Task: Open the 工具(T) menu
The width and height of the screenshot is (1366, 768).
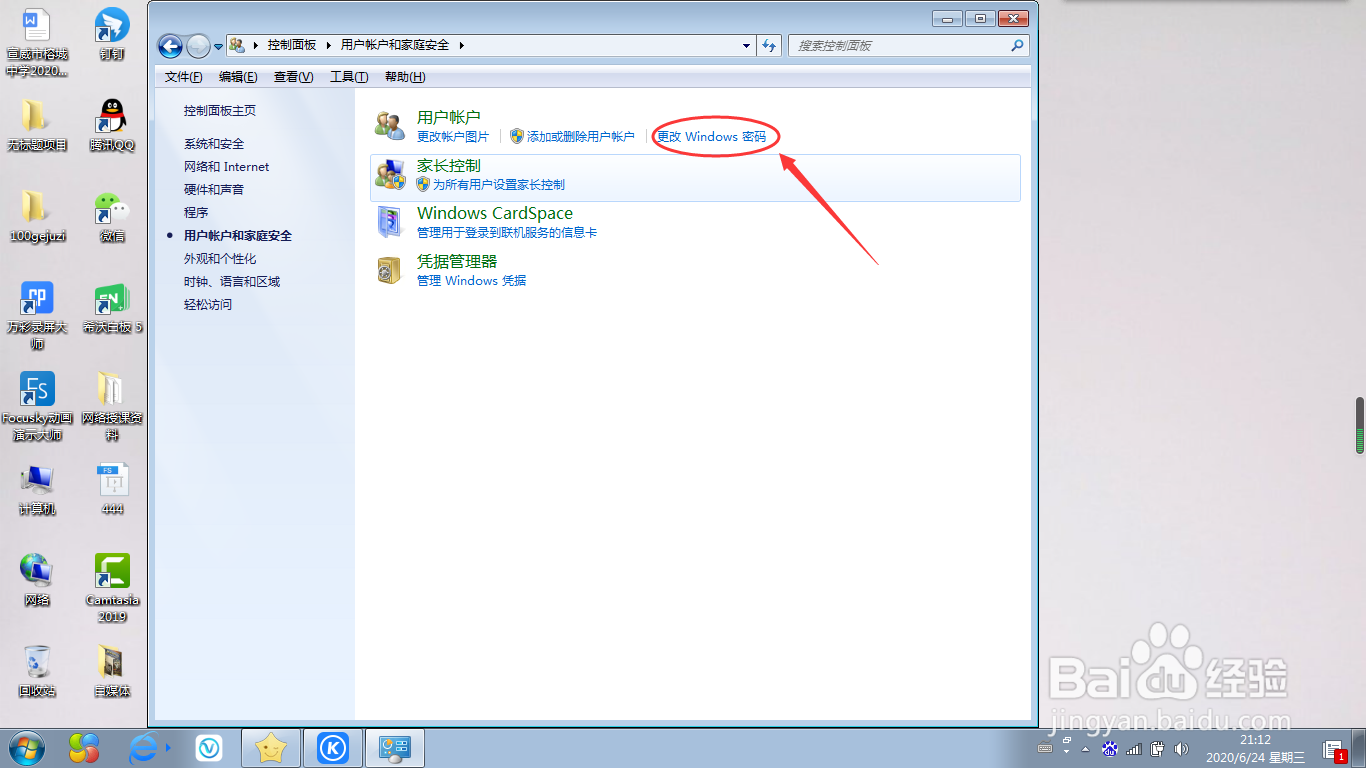Action: point(349,77)
